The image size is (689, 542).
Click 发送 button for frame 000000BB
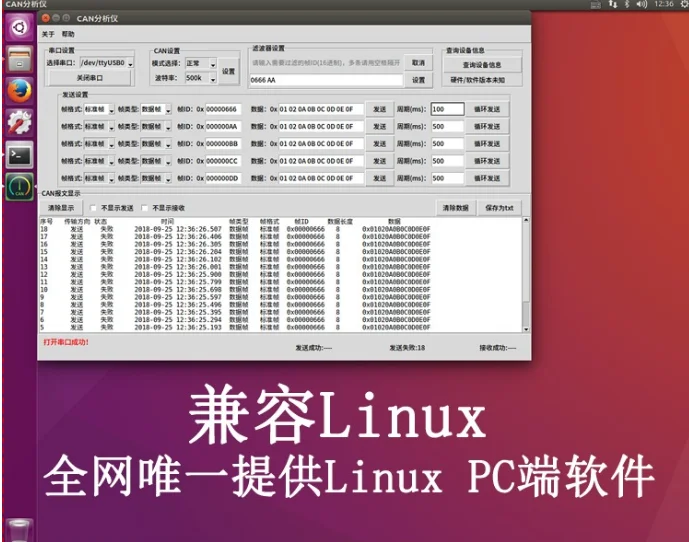[x=380, y=144]
